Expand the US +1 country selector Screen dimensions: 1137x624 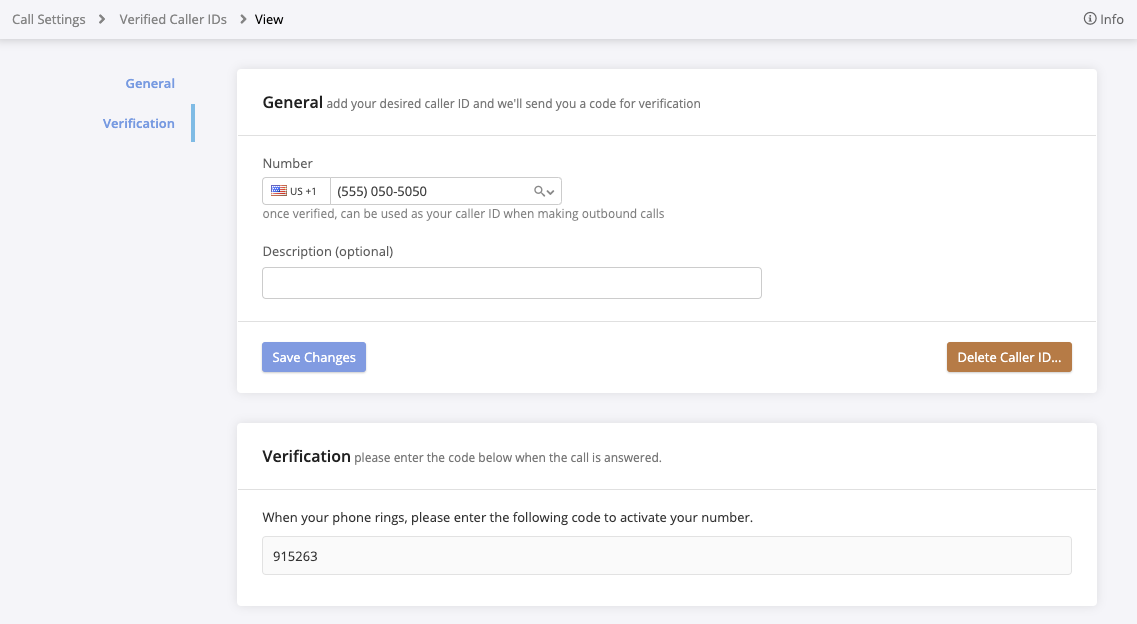tap(295, 190)
